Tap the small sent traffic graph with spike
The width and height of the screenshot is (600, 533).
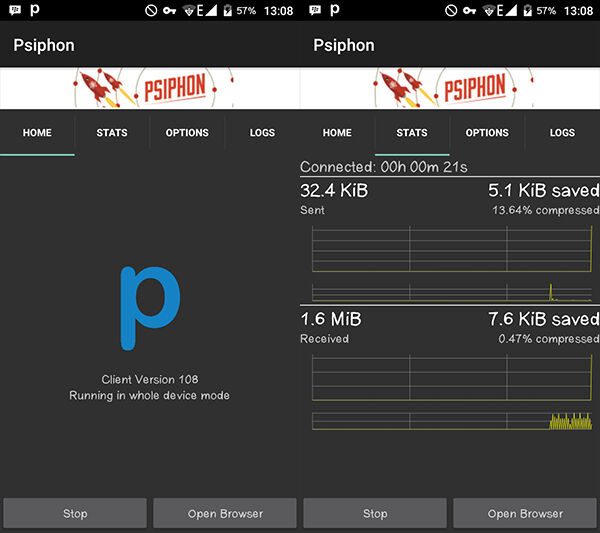pos(452,292)
